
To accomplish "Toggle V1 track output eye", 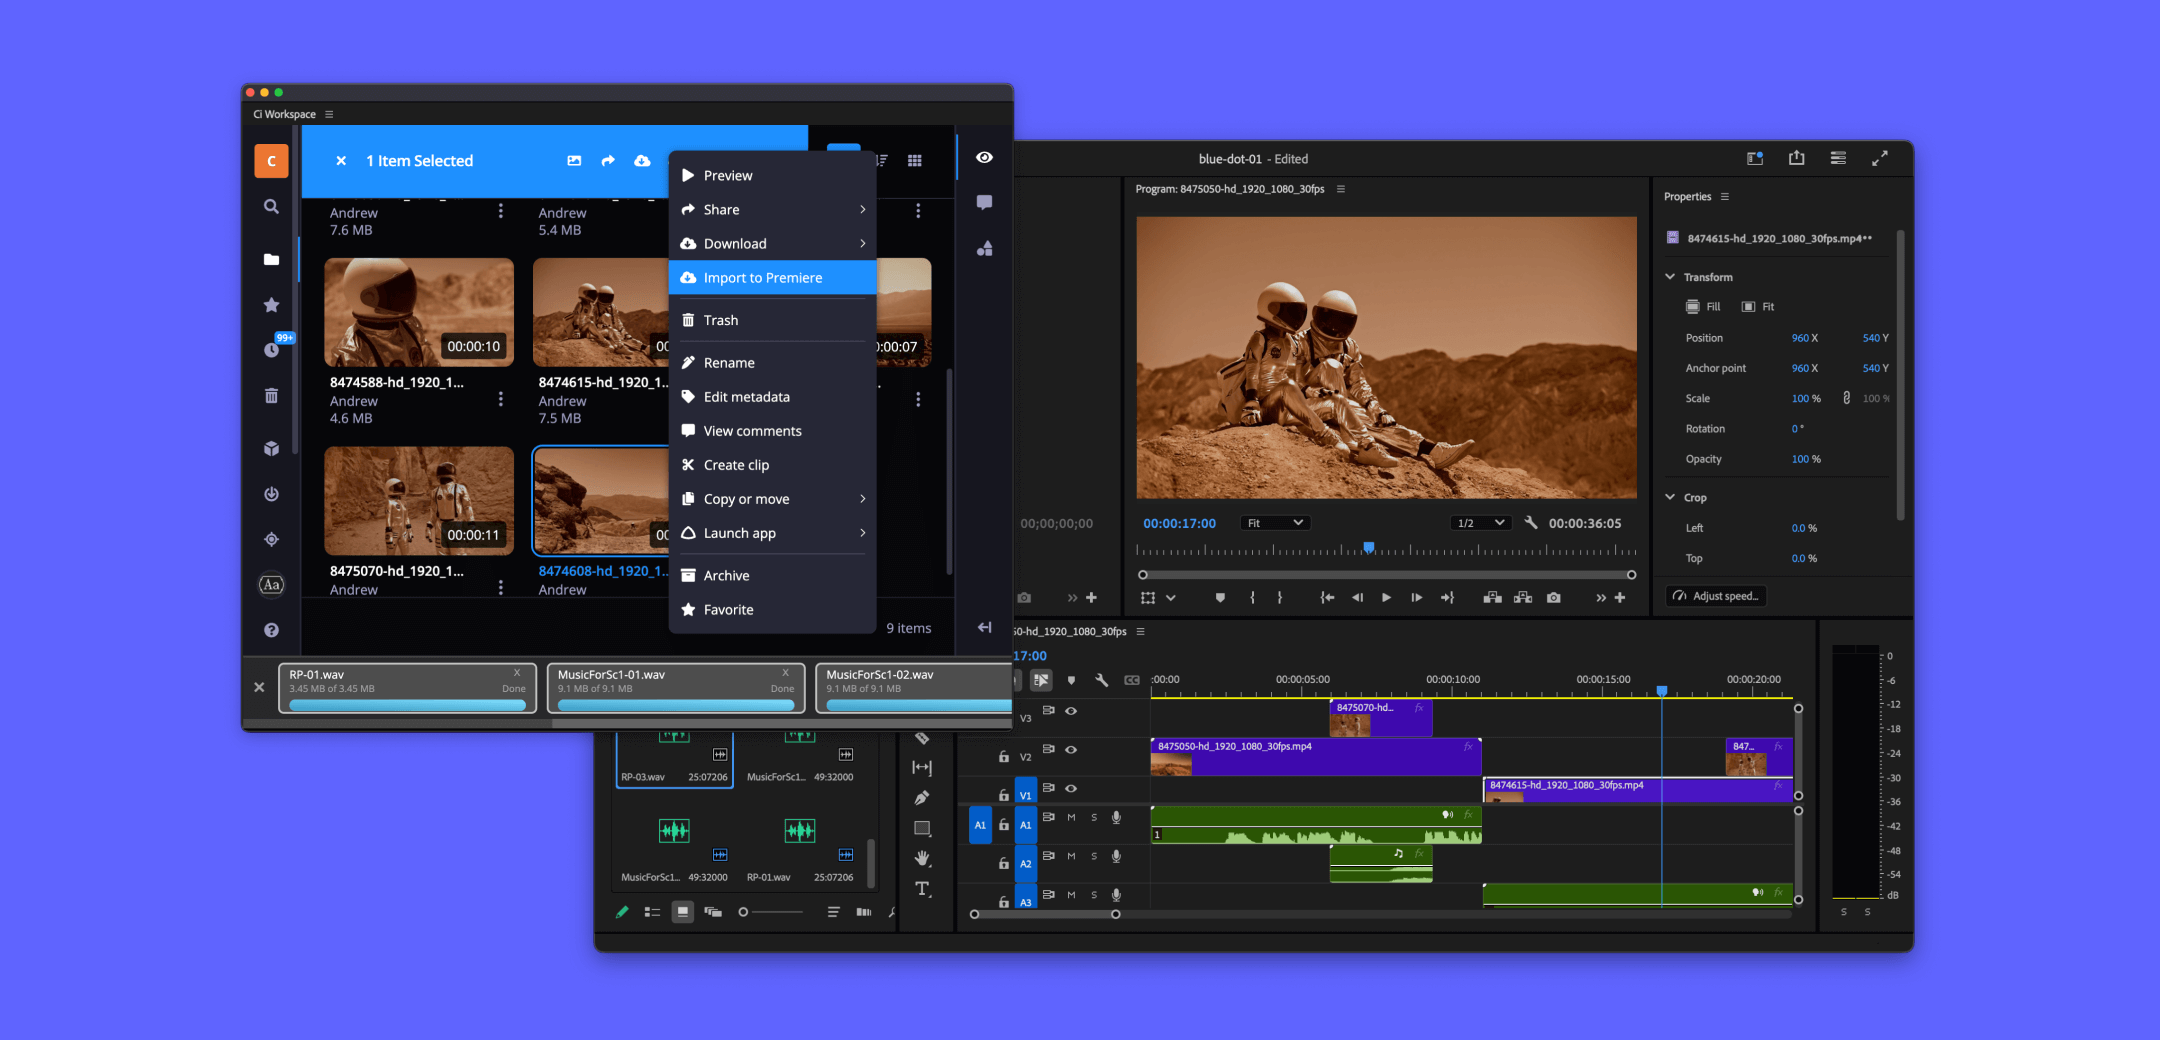I will click(x=1071, y=788).
